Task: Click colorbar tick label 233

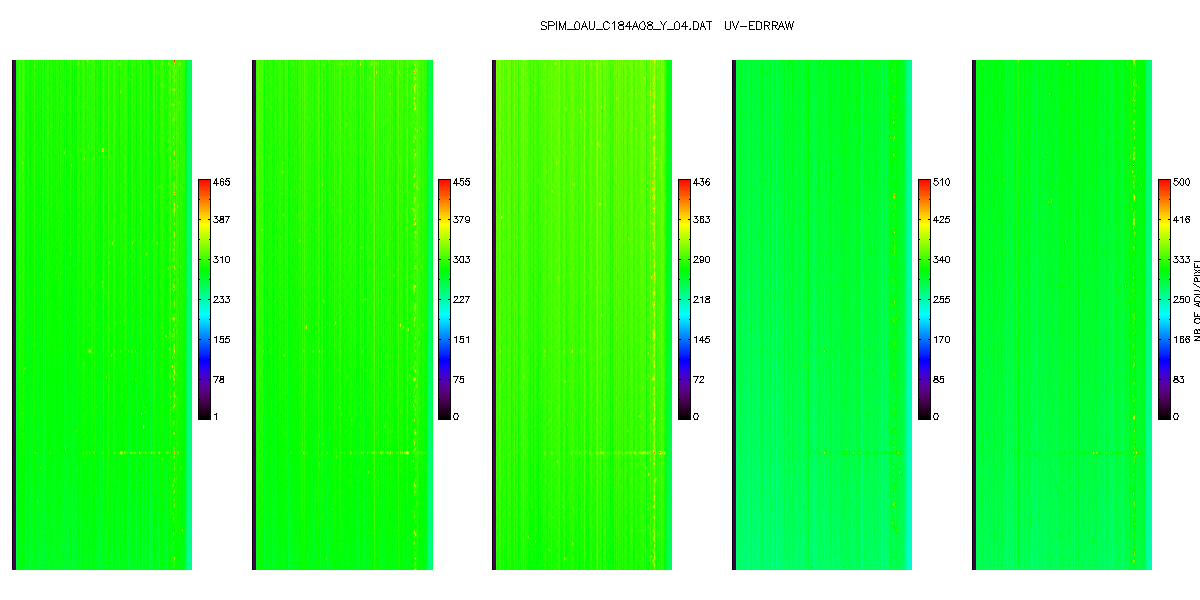Action: click(222, 300)
